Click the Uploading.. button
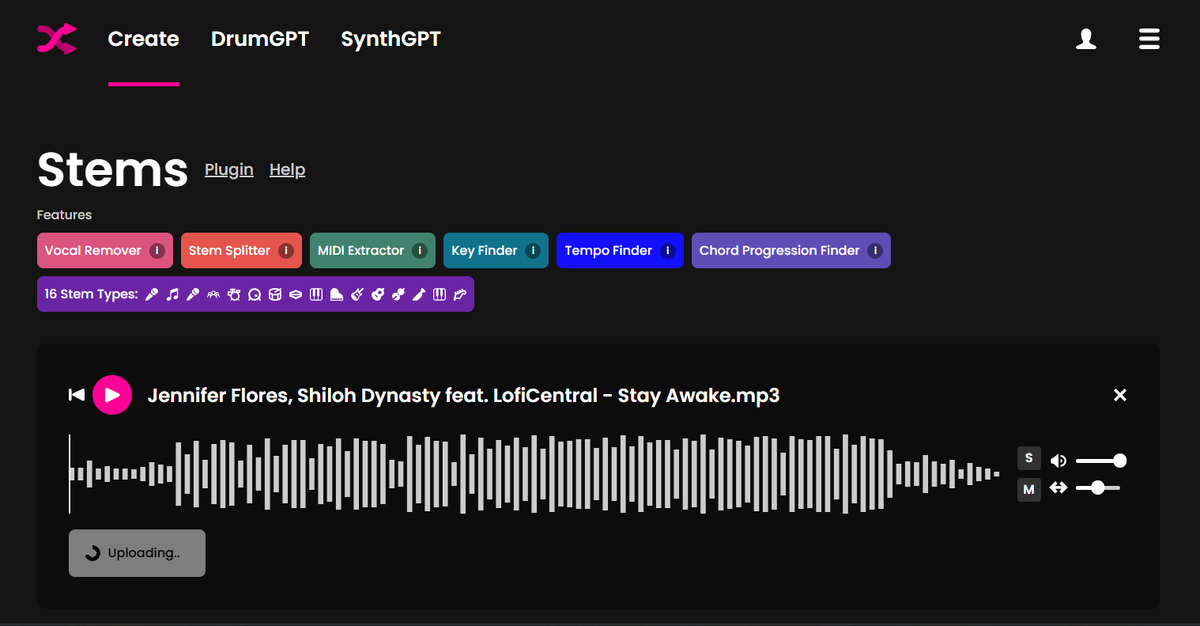Screen dimensions: 1200x626 137,553
